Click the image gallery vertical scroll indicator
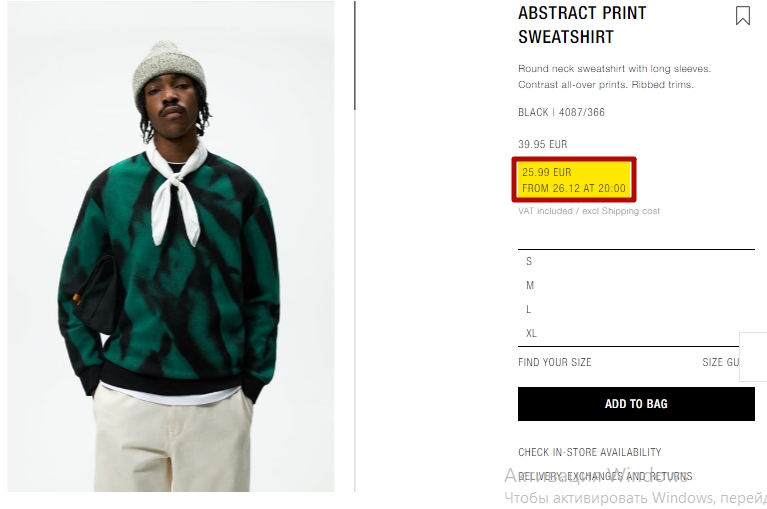Image resolution: width=767 pixels, height=509 pixels. click(x=355, y=56)
